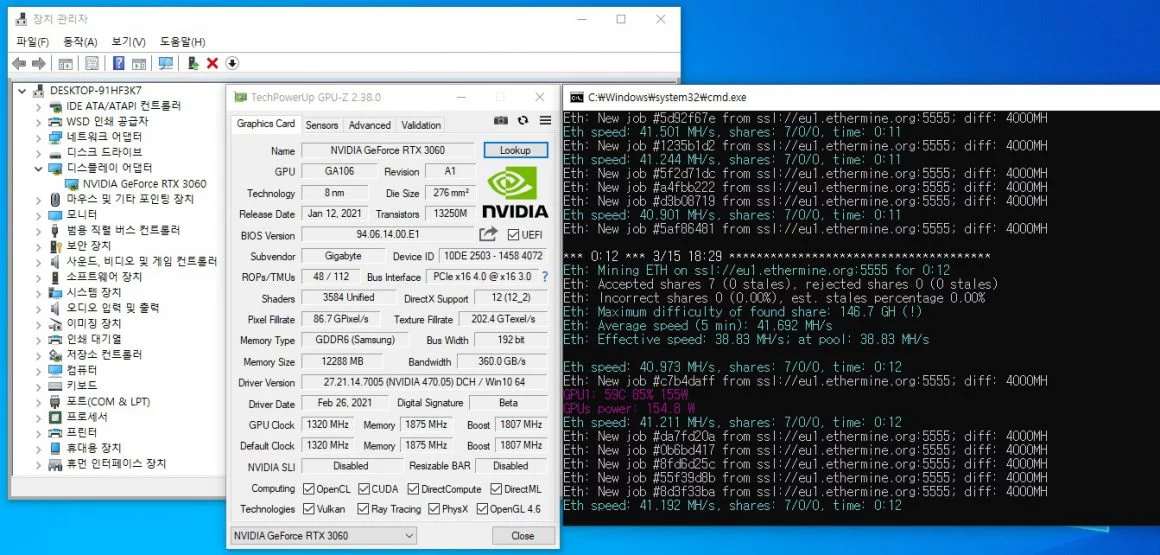Toggle the DirectCompute checkbox
Screen dimensions: 1160x555
(414, 489)
